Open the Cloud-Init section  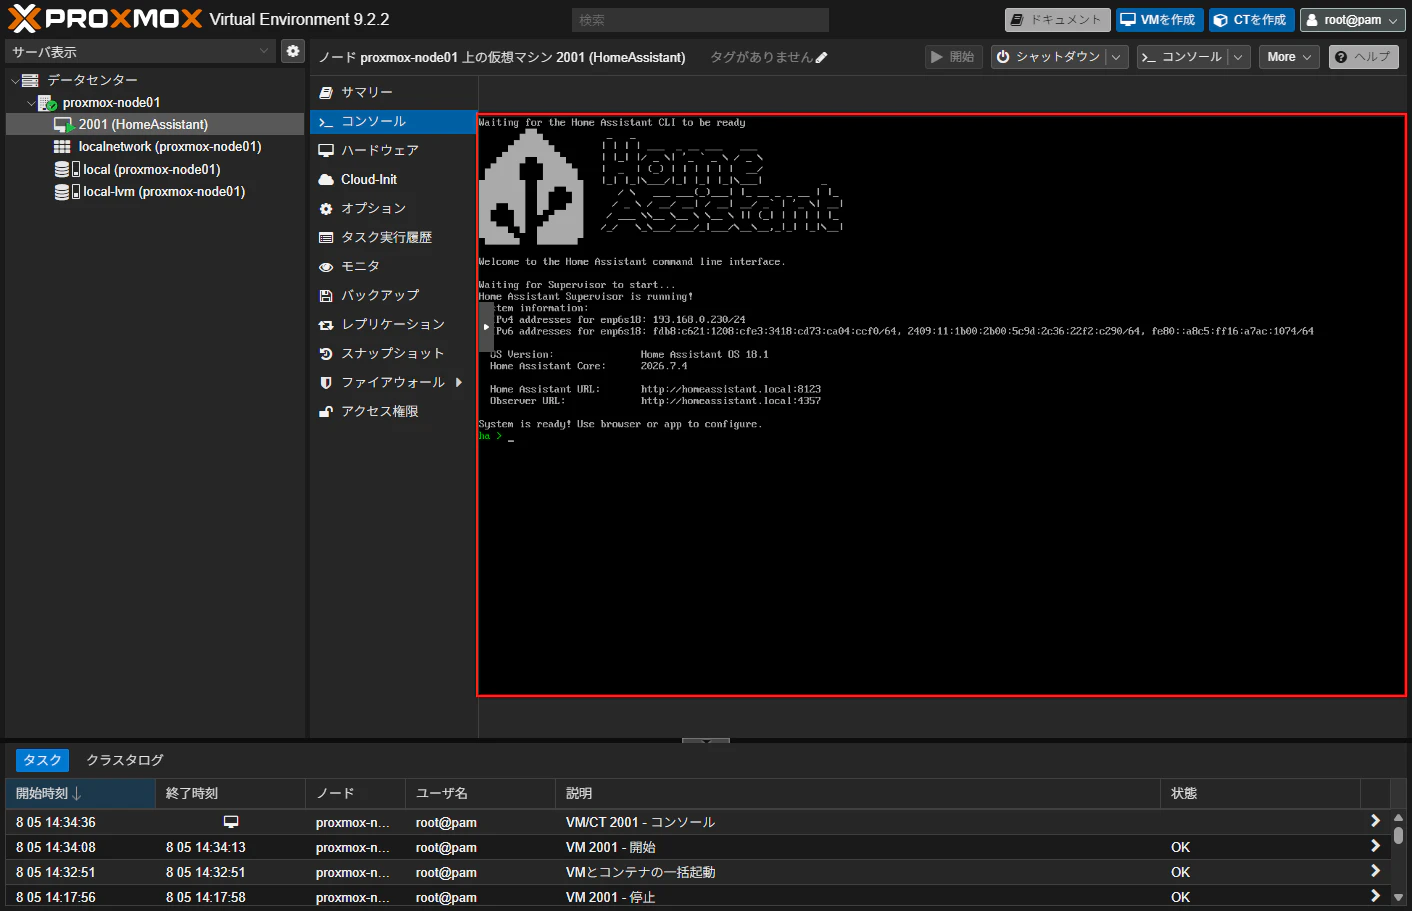coord(393,179)
